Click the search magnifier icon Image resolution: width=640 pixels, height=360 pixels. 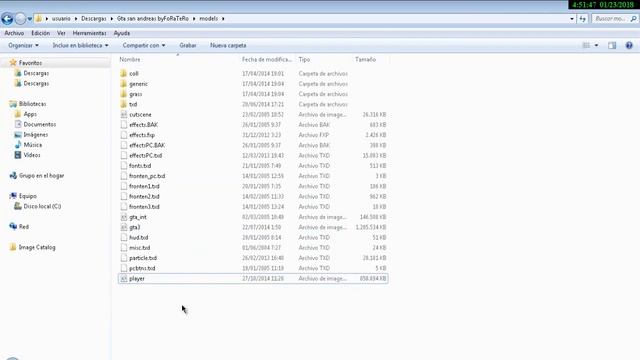click(633, 19)
